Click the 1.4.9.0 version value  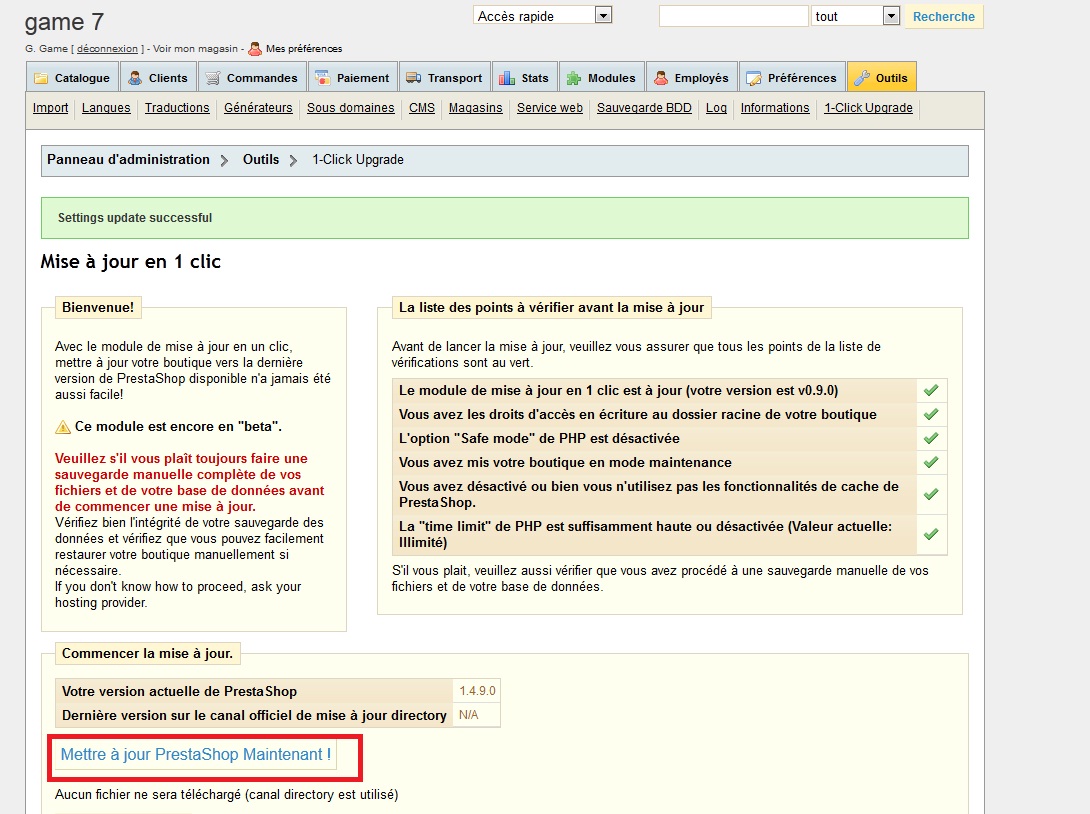click(477, 691)
